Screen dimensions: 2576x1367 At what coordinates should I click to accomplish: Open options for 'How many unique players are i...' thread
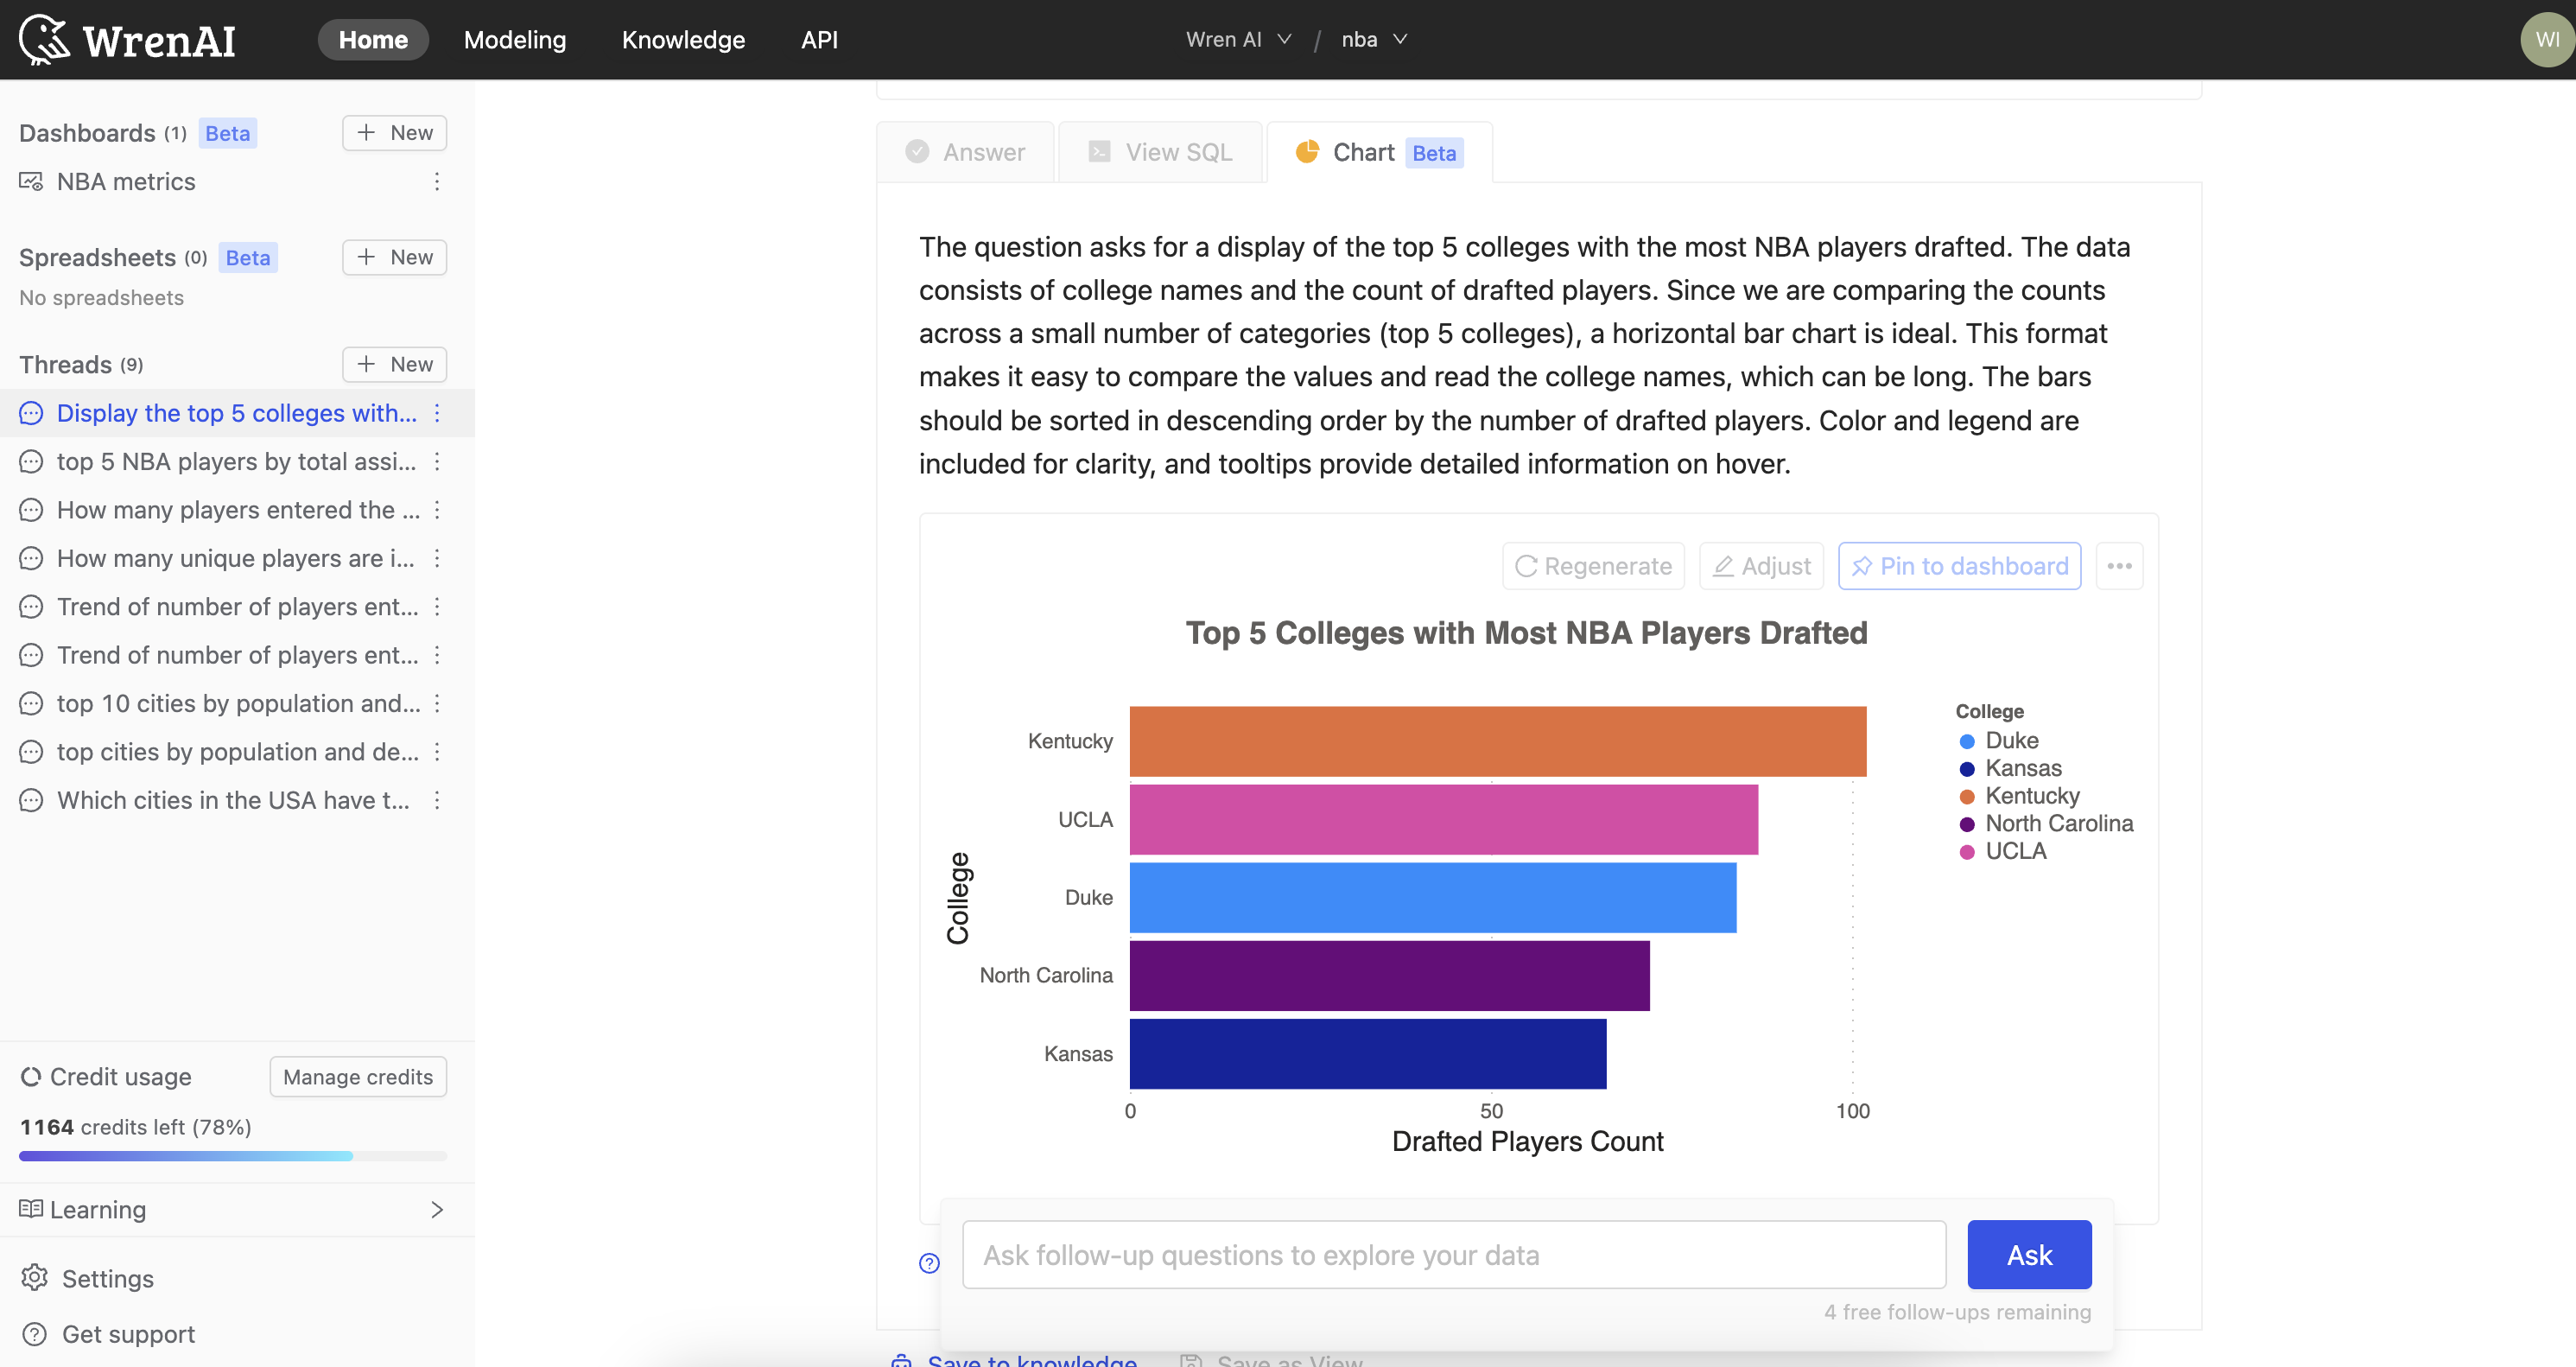(437, 558)
